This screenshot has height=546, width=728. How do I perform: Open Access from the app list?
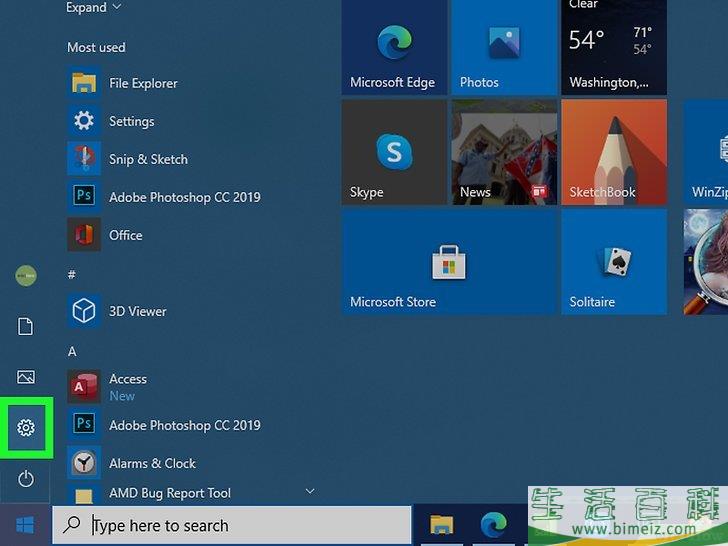point(128,379)
